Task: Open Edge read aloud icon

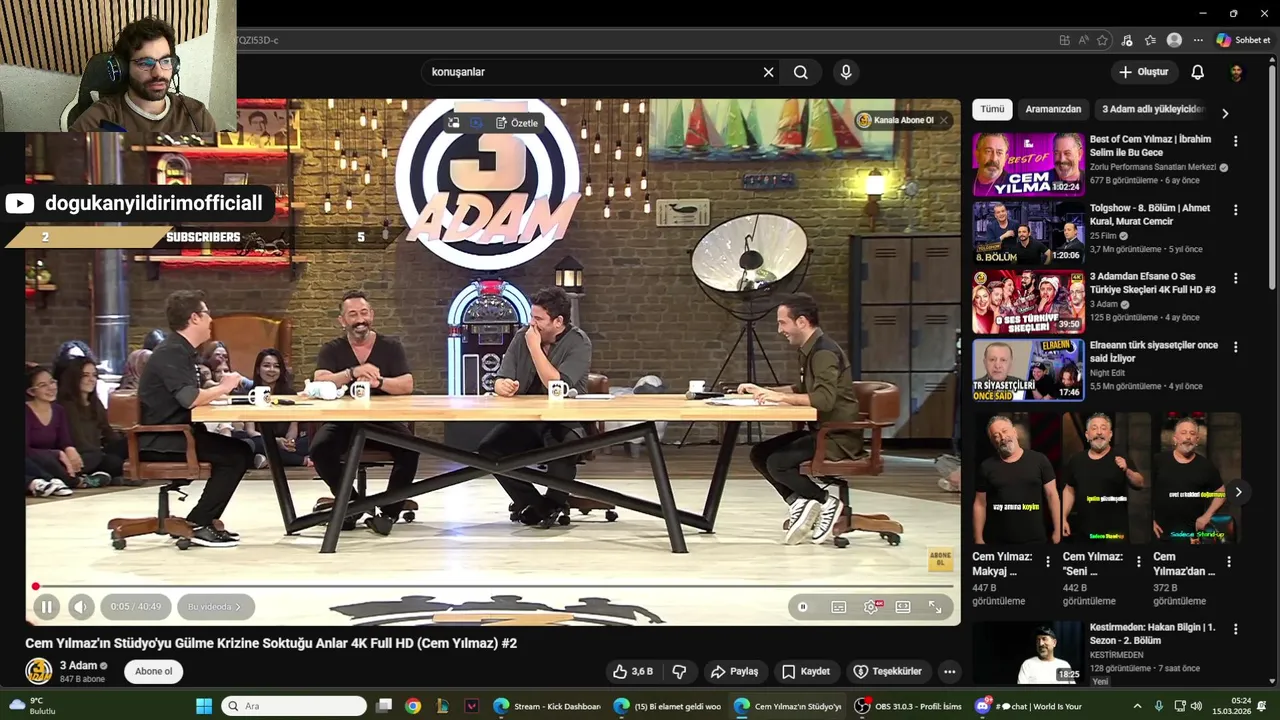Action: (x=1083, y=40)
